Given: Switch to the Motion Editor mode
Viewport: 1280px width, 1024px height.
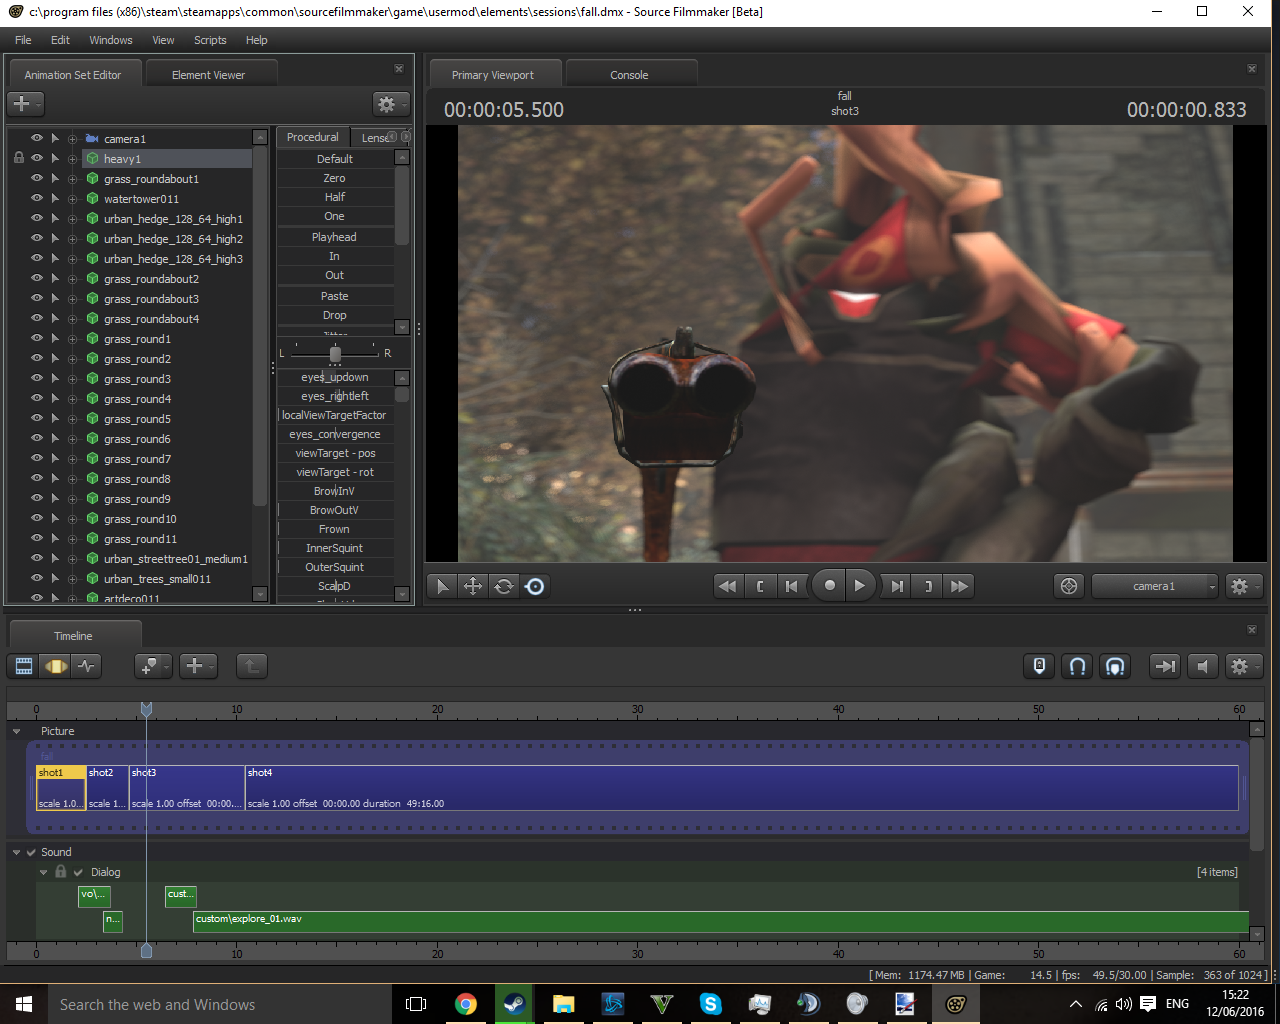Looking at the screenshot, I should [x=56, y=666].
